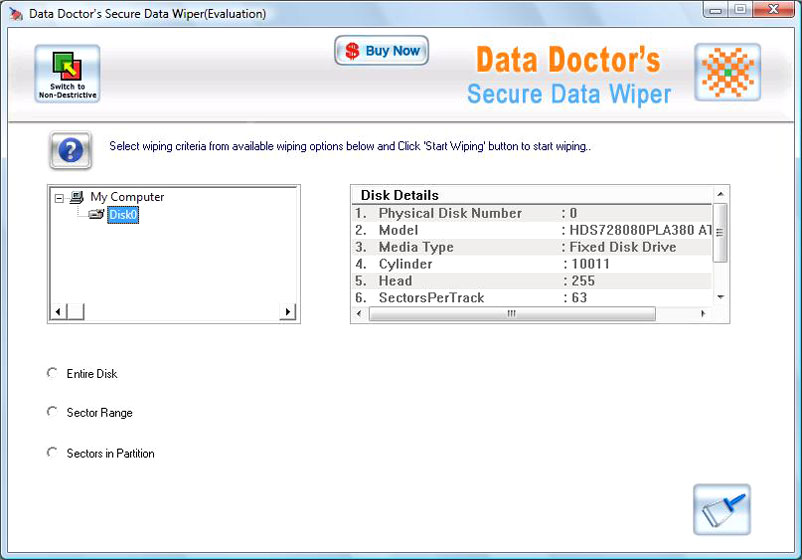802x560 pixels.
Task: Select My Computer in the tree
Action: 127,197
